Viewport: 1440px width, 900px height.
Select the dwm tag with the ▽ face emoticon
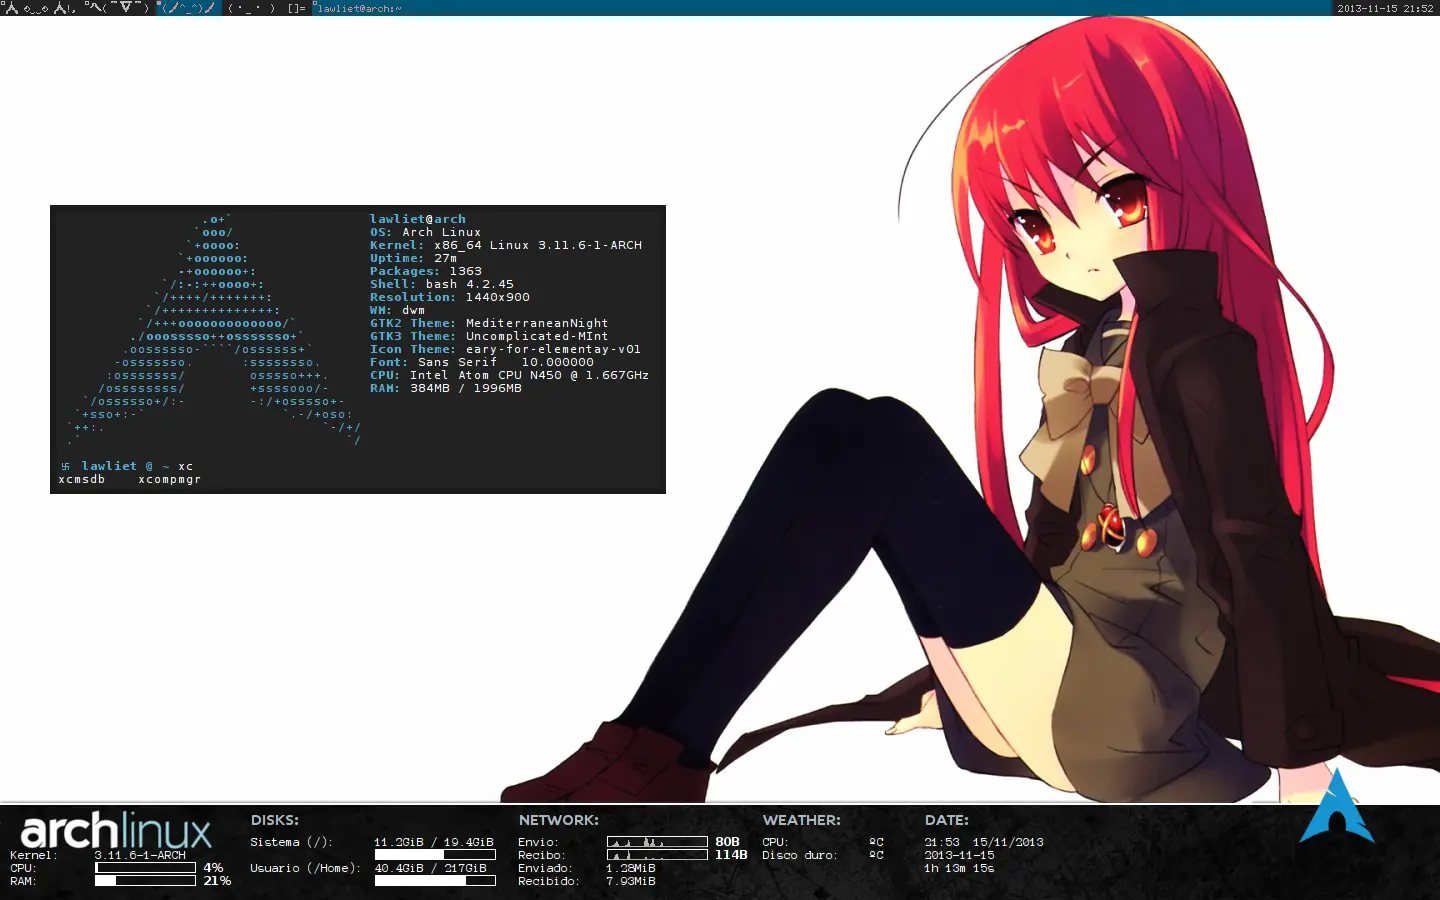pyautogui.click(x=116, y=8)
